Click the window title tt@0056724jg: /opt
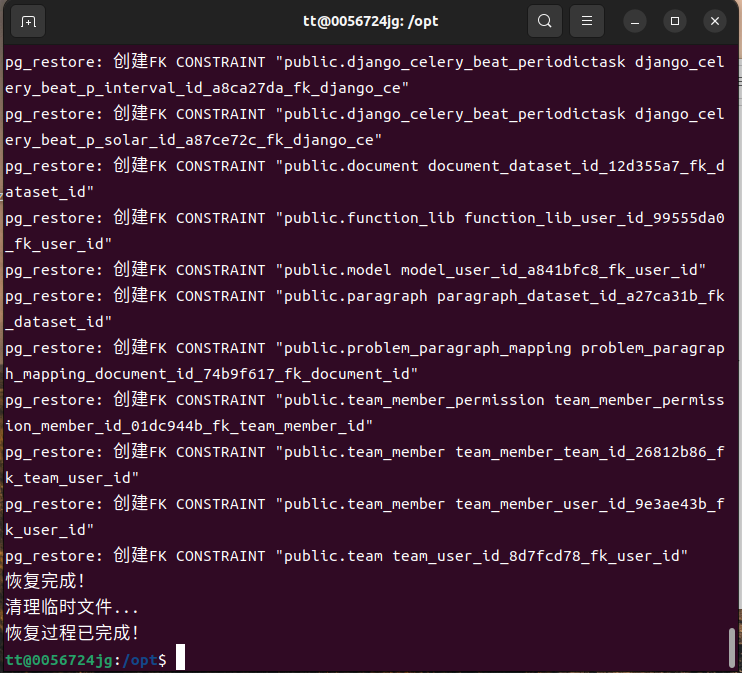742x673 pixels. coord(371,21)
